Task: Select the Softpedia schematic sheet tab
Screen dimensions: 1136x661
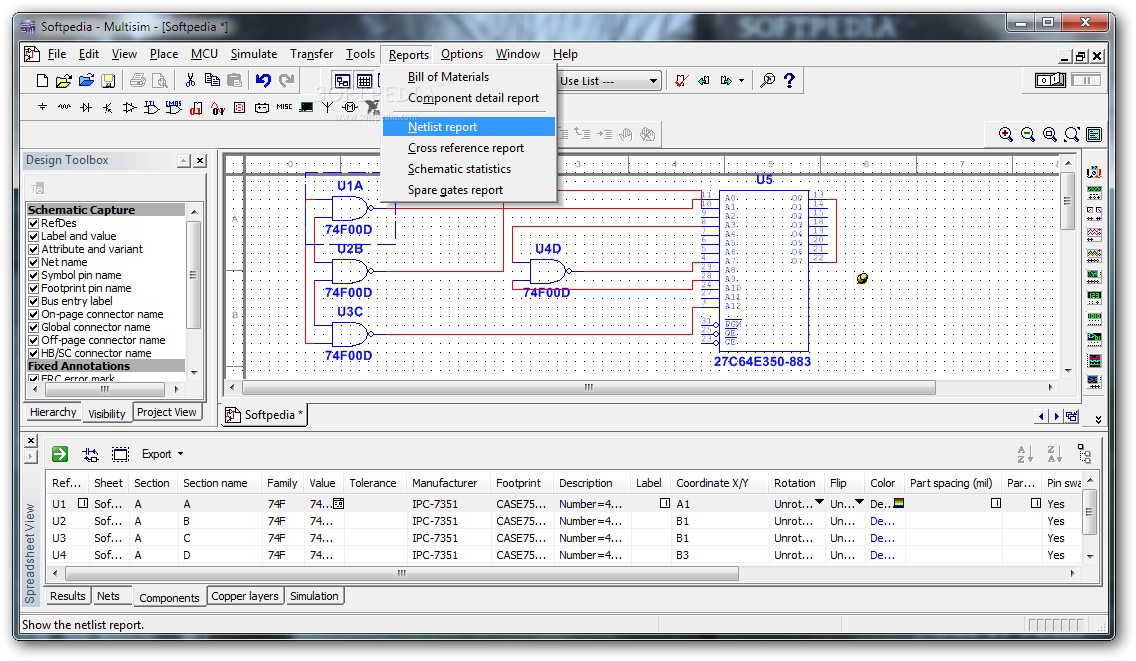Action: pos(265,415)
